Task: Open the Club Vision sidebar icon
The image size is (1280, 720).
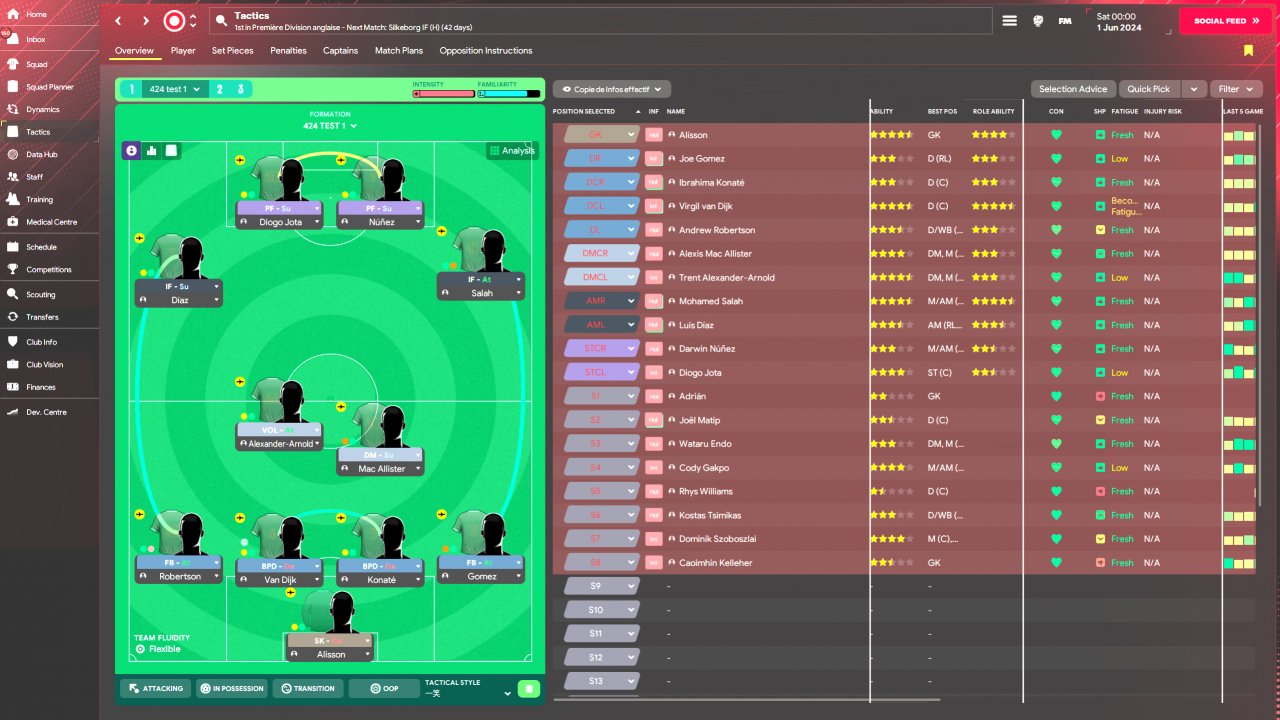Action: tap(13, 365)
